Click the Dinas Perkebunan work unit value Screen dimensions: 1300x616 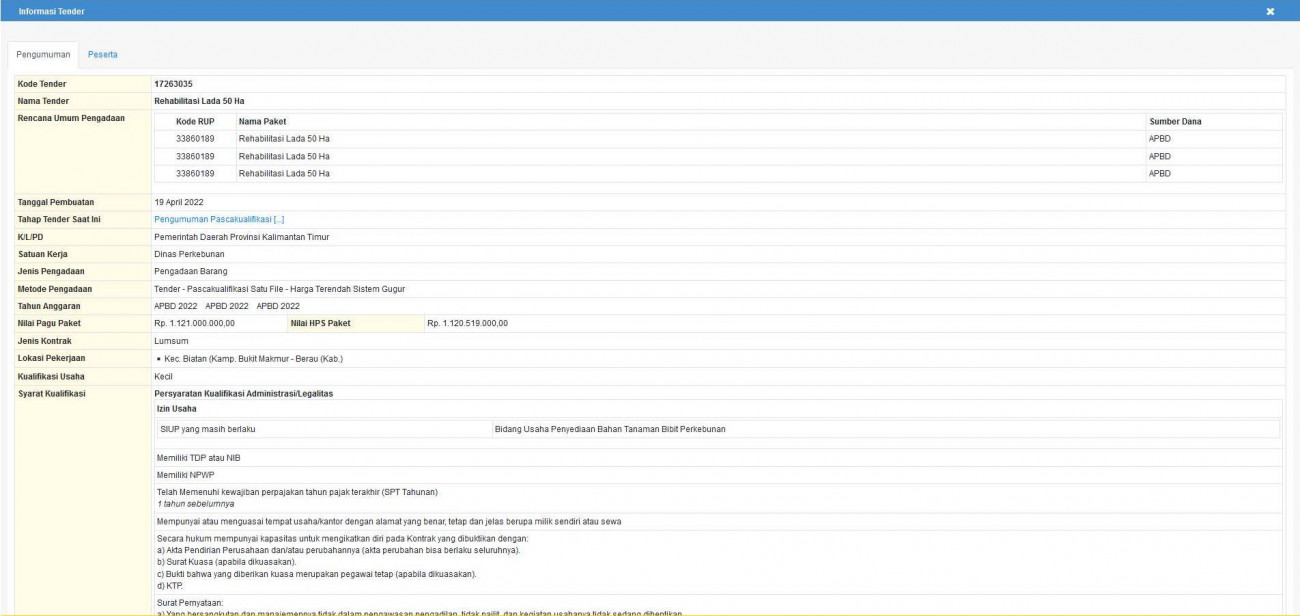189,254
